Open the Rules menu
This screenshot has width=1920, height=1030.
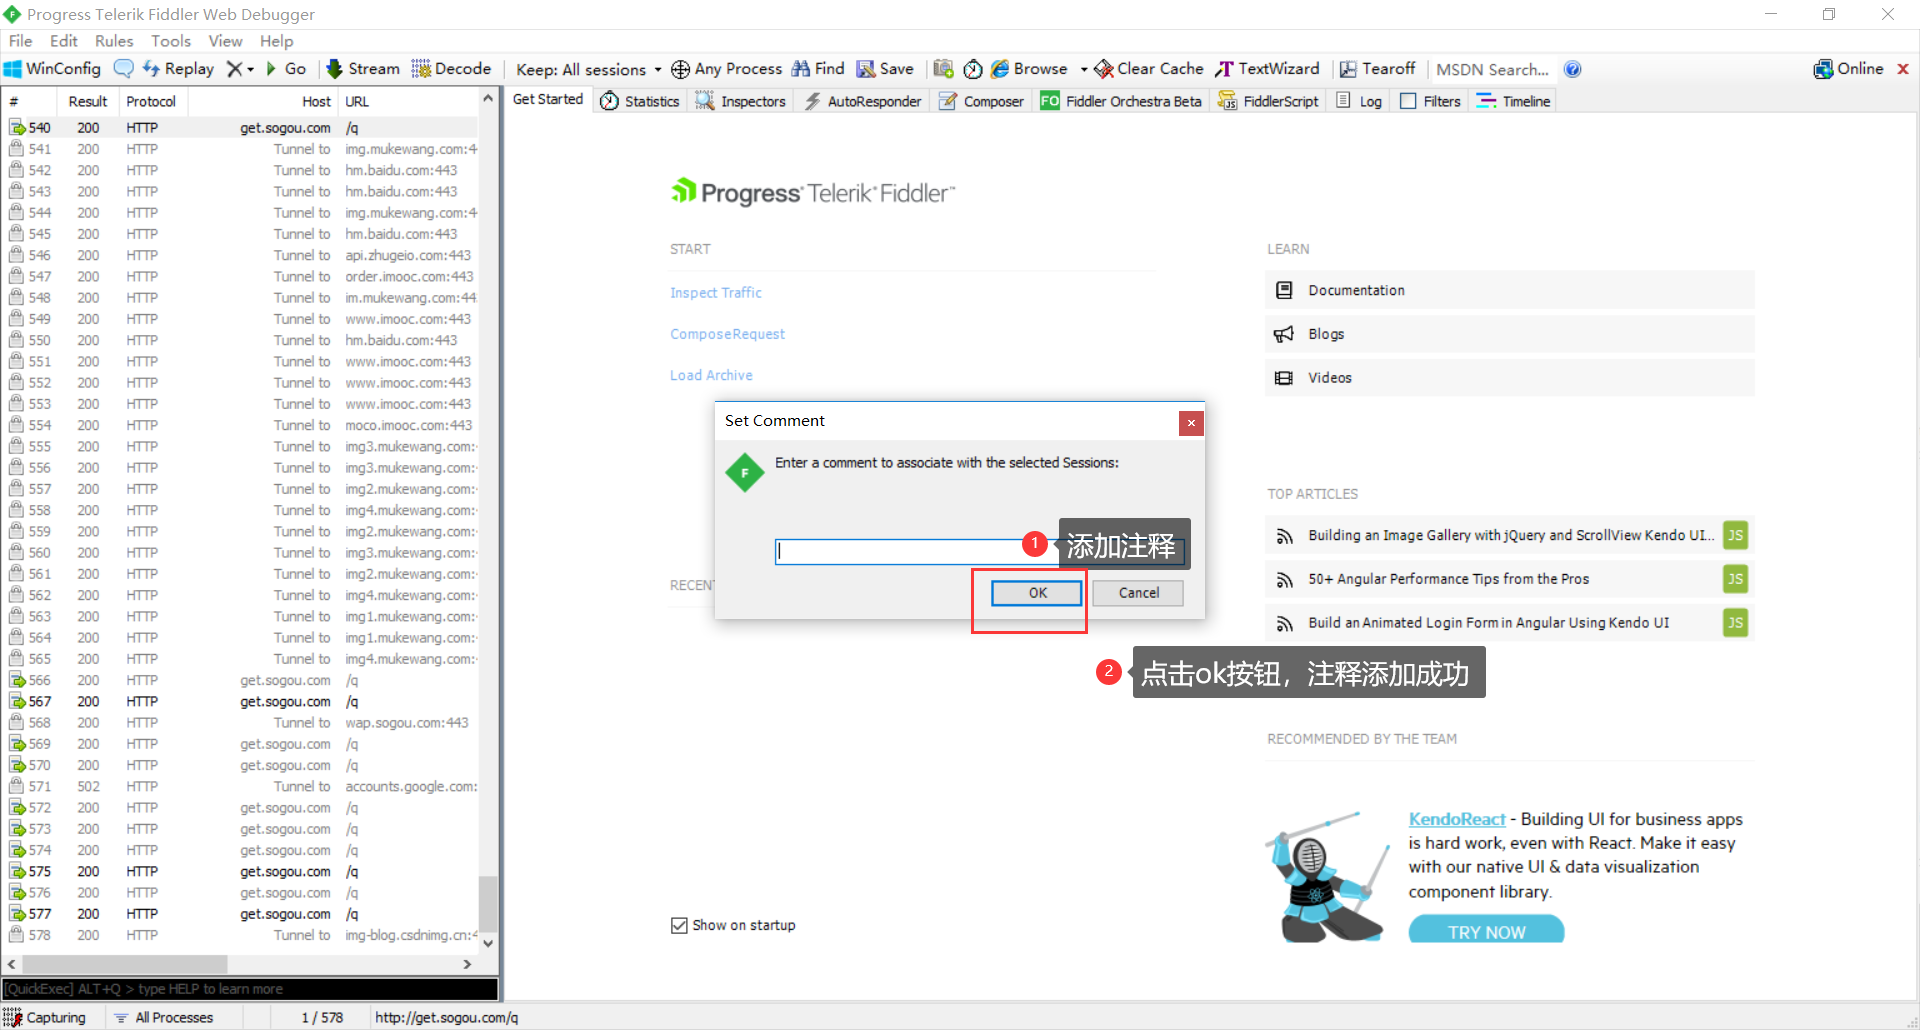114,41
